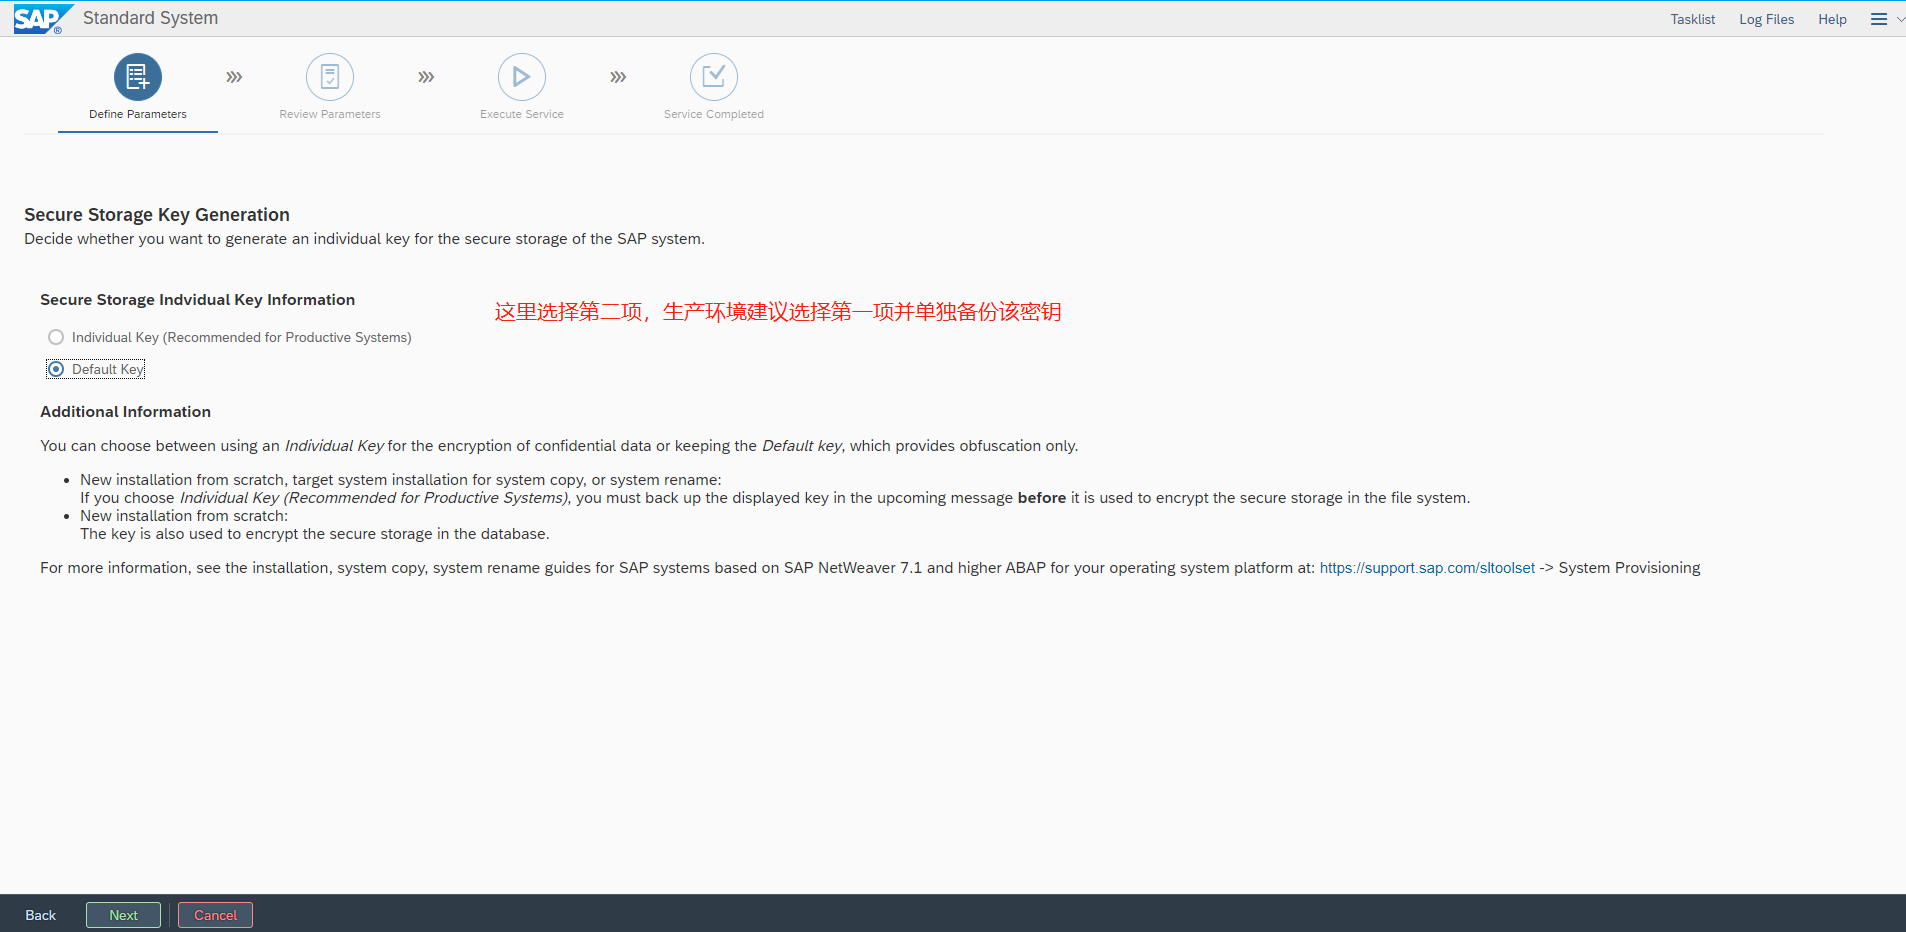This screenshot has height=932, width=1906.
Task: Click the Define Parameters step icon
Action: pos(138,77)
